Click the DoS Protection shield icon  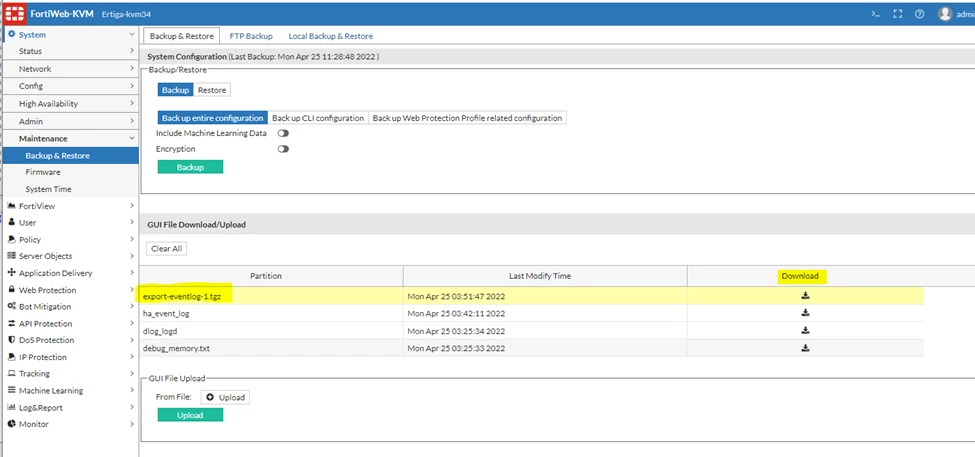pyautogui.click(x=12, y=339)
